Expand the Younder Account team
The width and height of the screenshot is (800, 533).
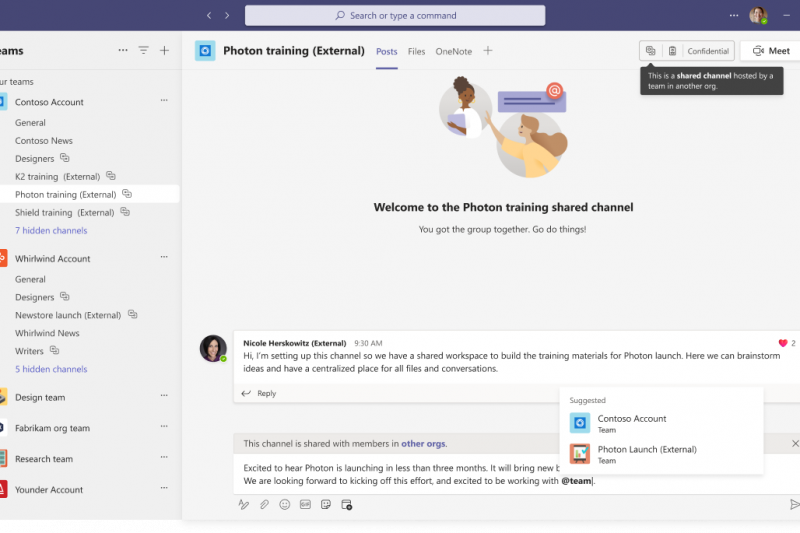point(49,490)
